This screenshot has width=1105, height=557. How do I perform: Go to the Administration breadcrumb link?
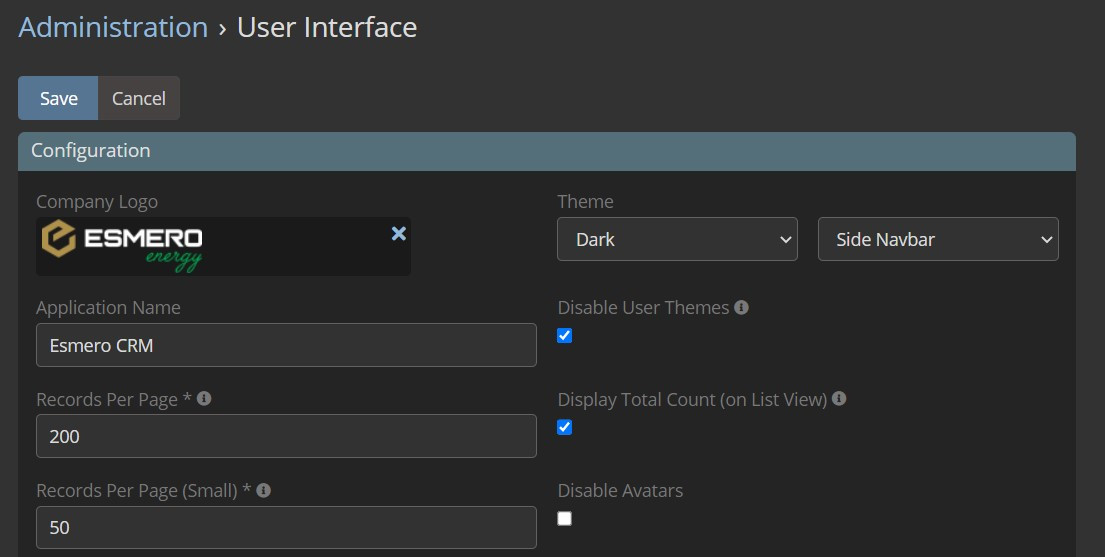[113, 27]
